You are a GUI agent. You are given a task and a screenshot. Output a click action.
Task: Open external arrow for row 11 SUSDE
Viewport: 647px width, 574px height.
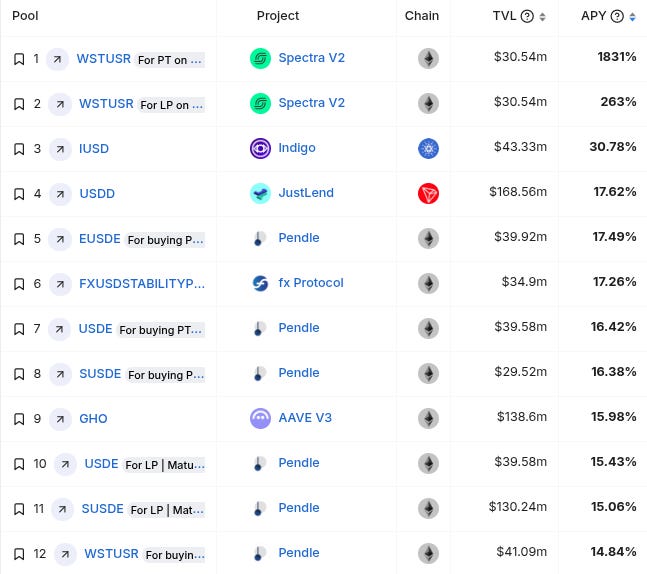[x=62, y=509]
